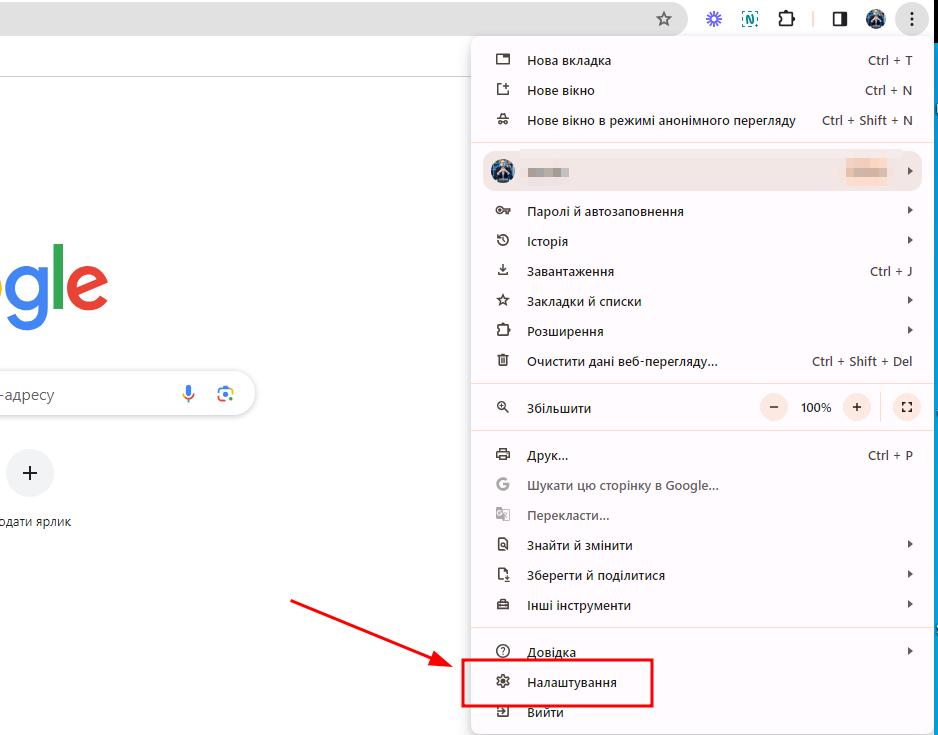
Task: Choose Вийти to exit Chrome
Action: point(704,712)
